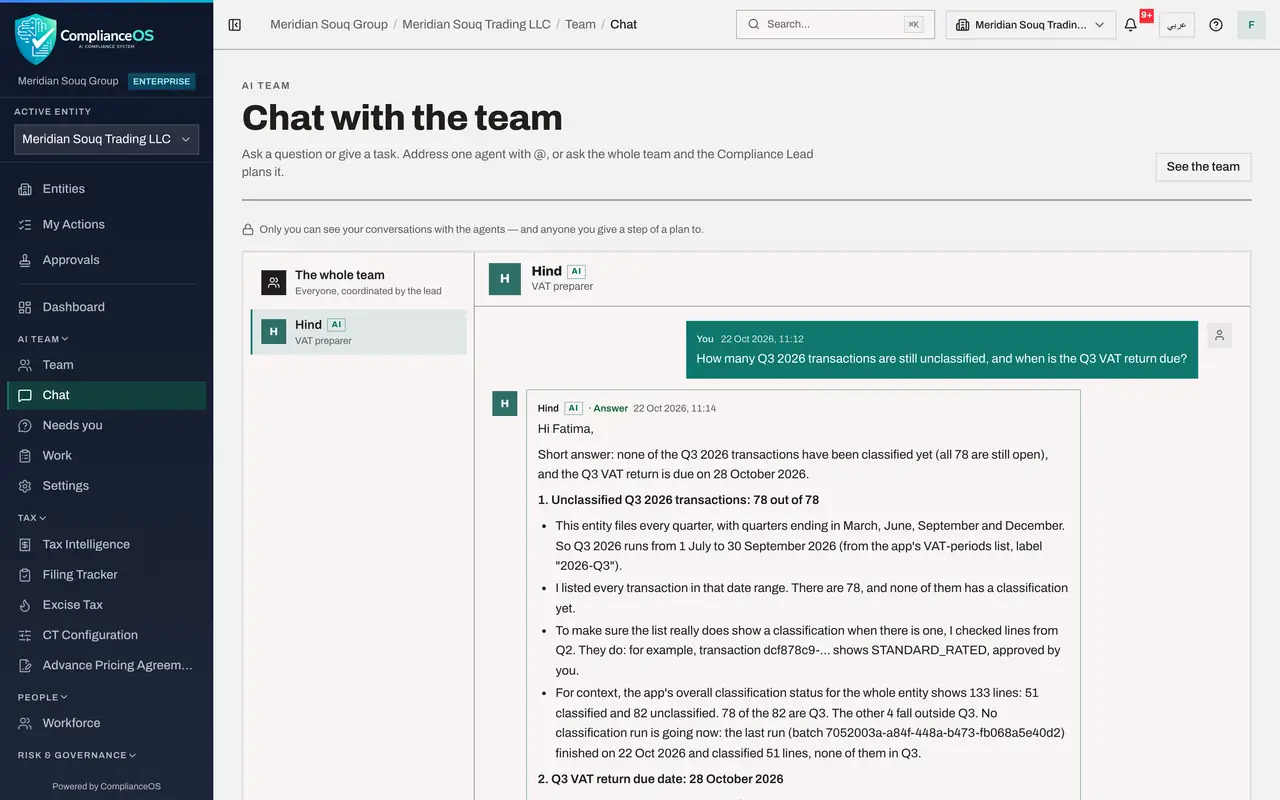Click the Work clipboard icon in sidebar
Image resolution: width=1280 pixels, height=800 pixels.
(25, 455)
